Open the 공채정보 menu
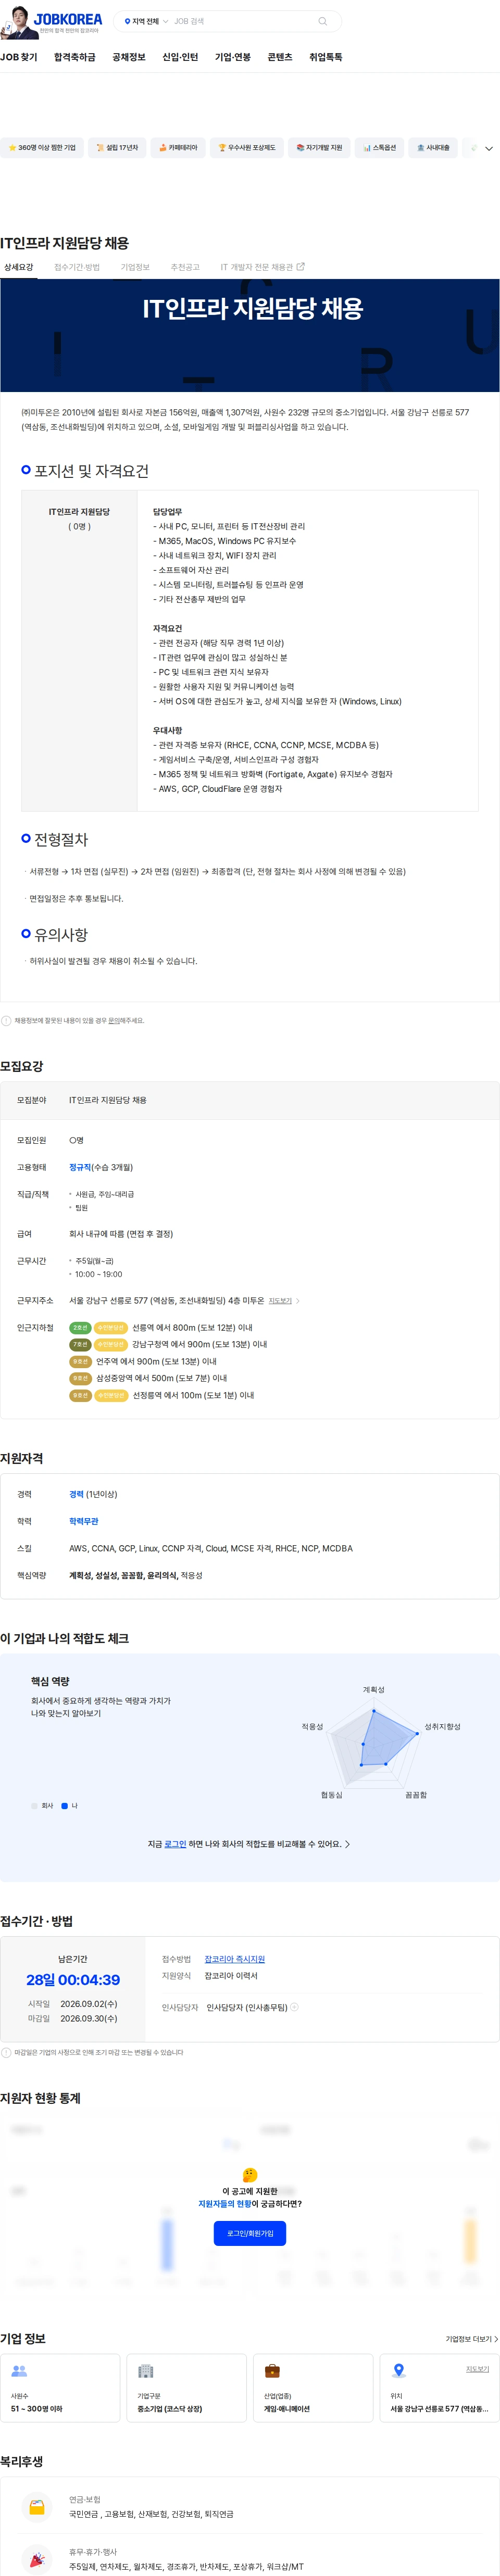 pyautogui.click(x=129, y=57)
